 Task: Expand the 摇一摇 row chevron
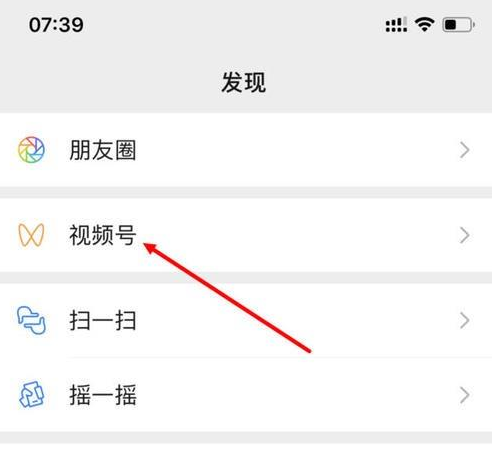[x=465, y=395]
